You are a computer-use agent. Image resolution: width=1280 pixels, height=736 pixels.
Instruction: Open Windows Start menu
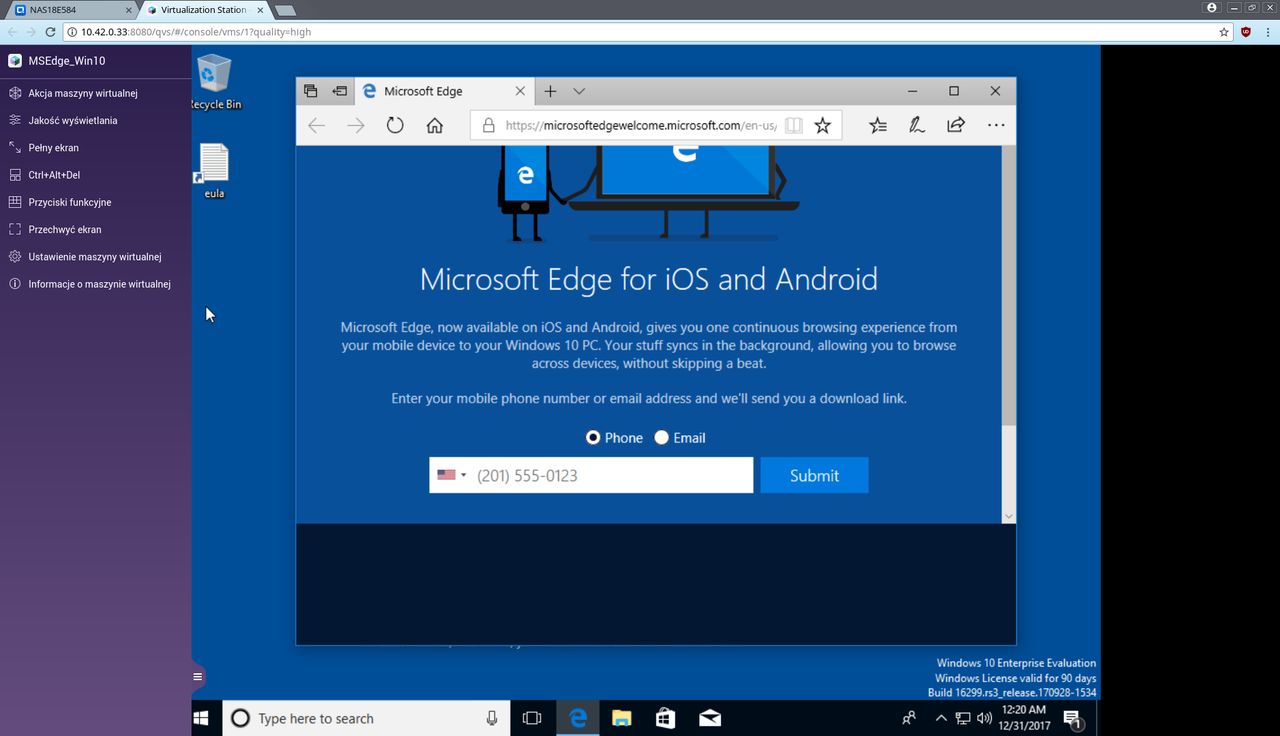click(201, 718)
